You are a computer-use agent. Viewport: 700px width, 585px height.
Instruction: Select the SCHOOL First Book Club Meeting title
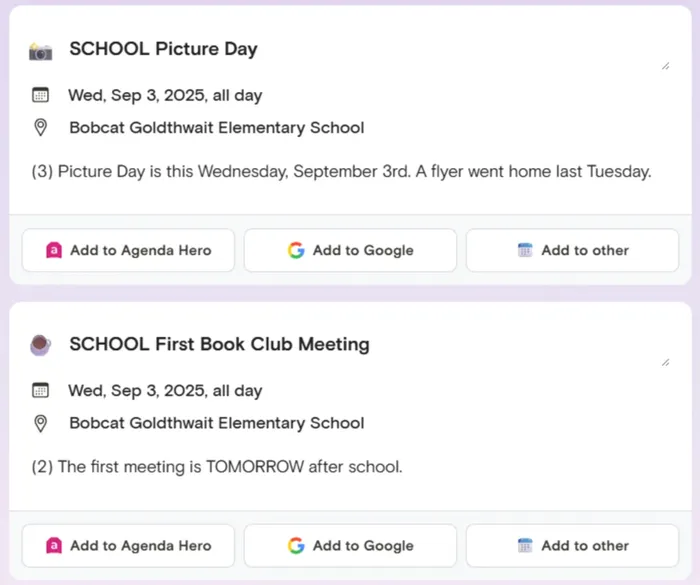tap(219, 344)
